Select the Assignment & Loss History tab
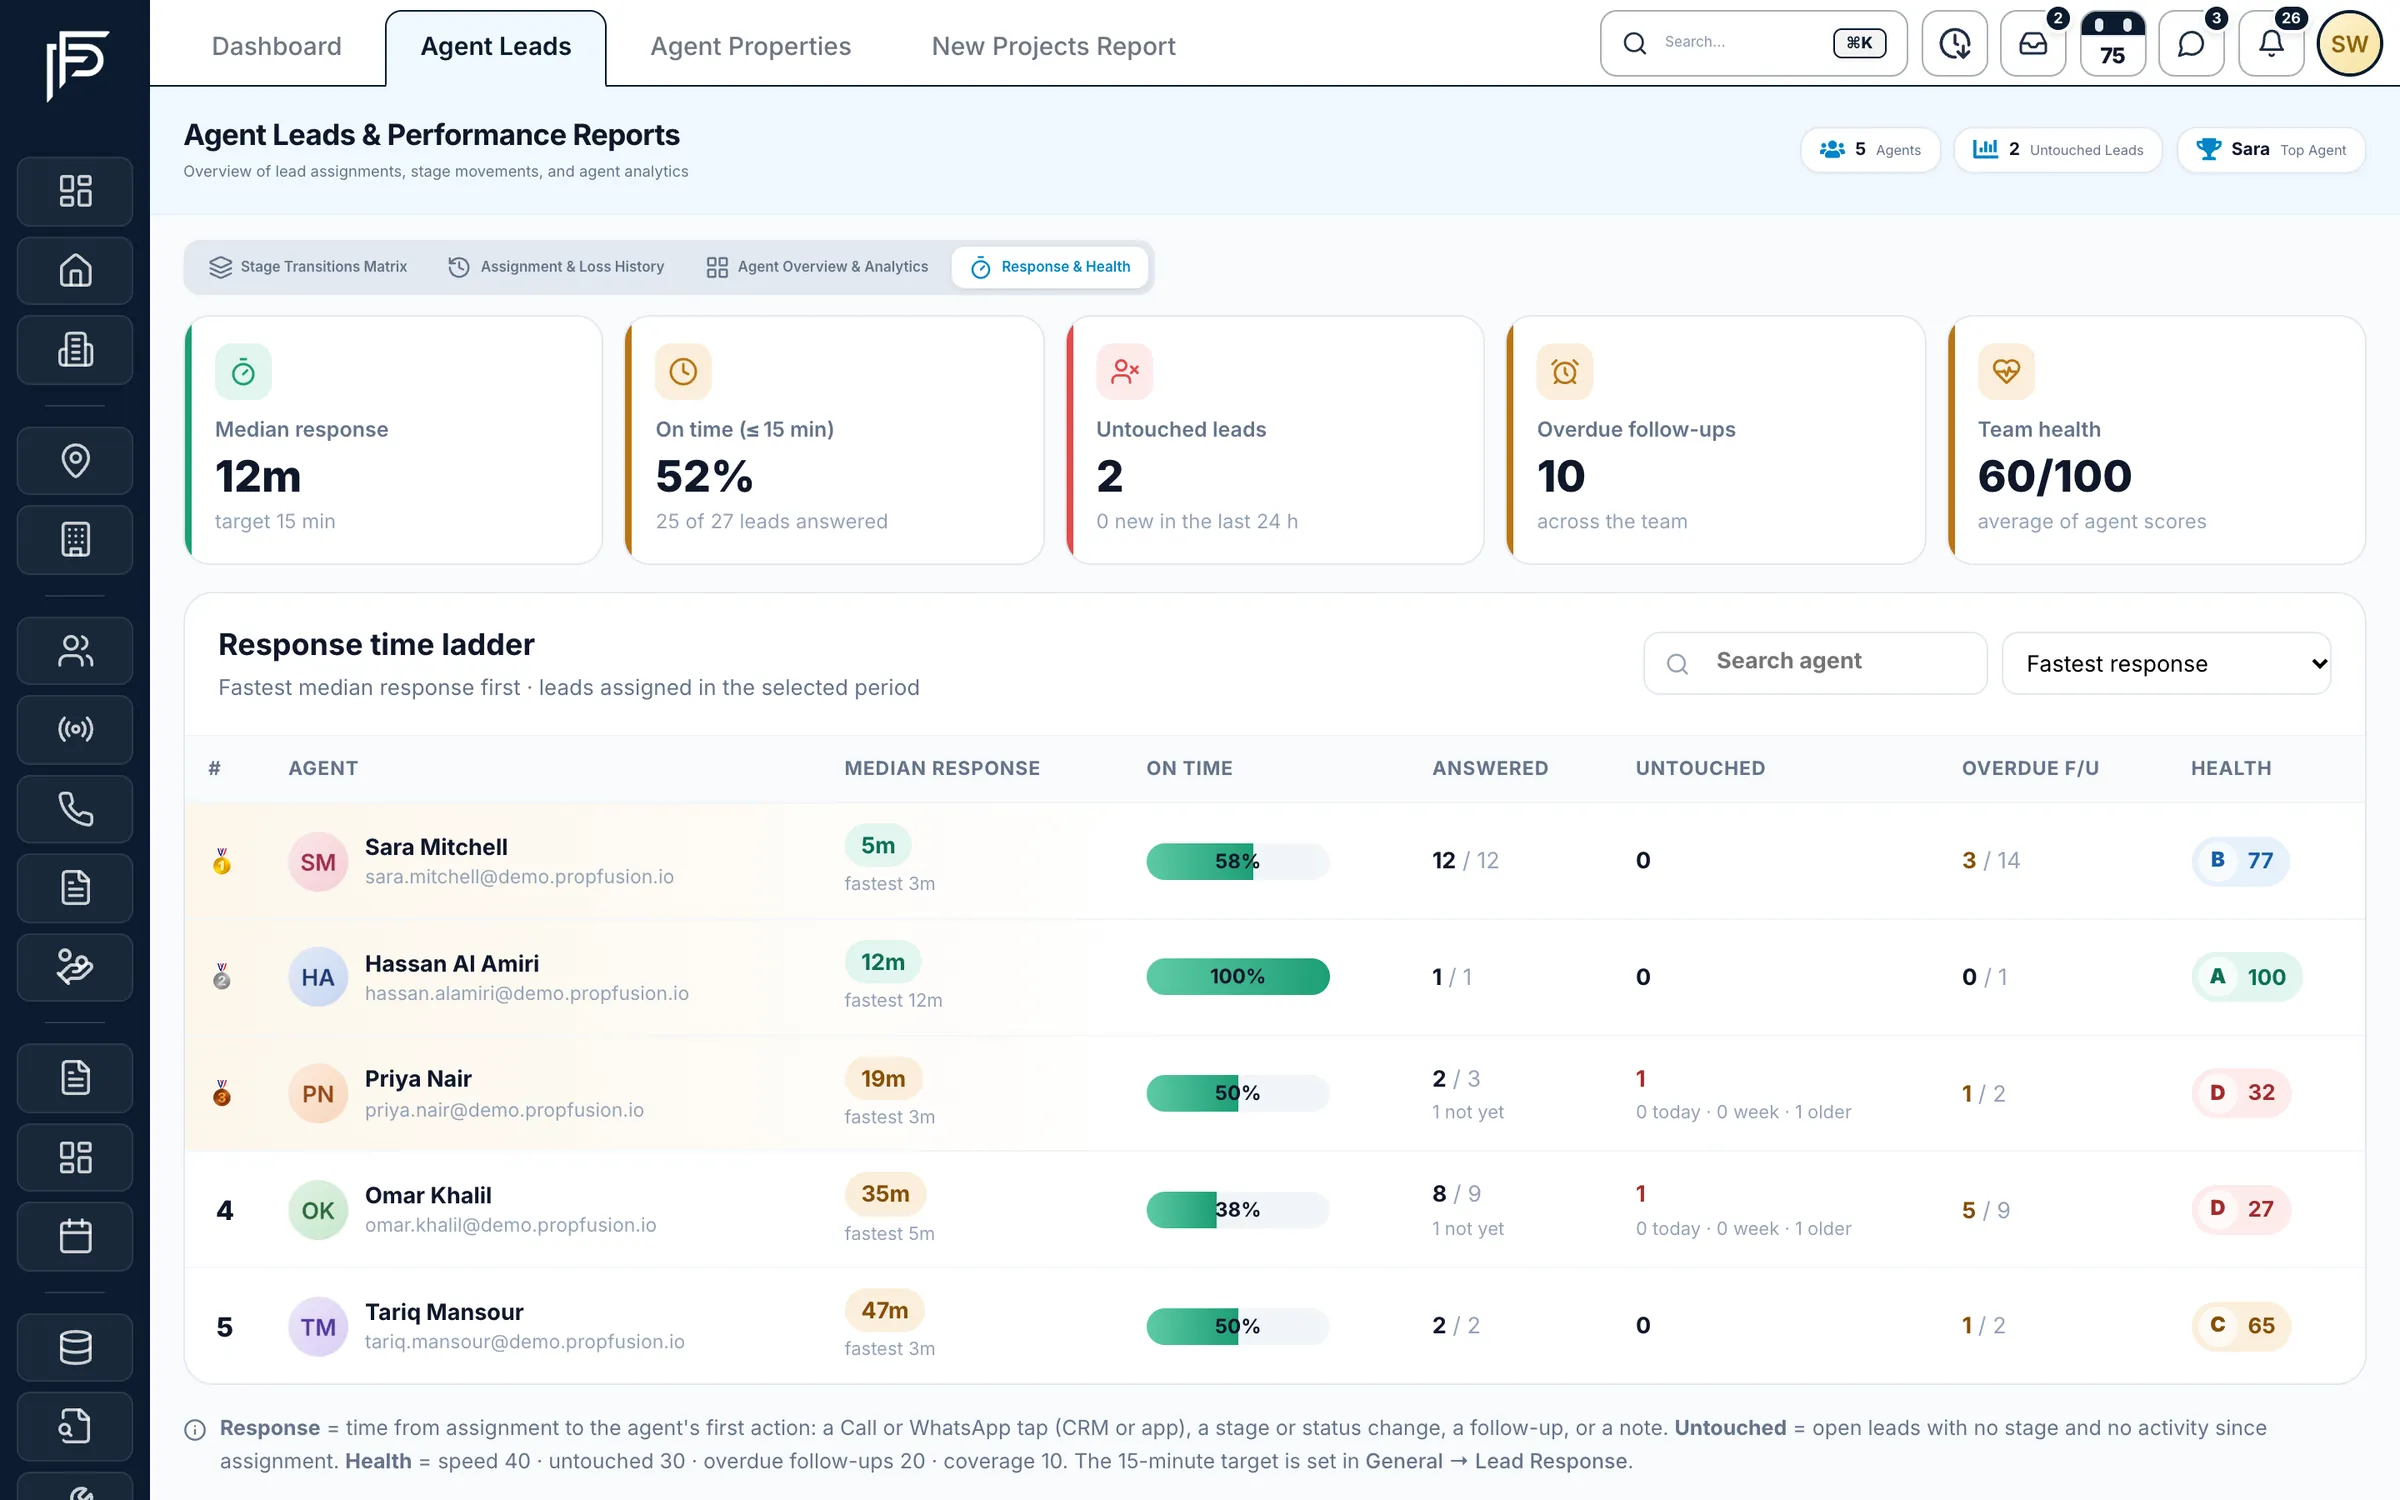Image resolution: width=2400 pixels, height=1500 pixels. (x=556, y=266)
